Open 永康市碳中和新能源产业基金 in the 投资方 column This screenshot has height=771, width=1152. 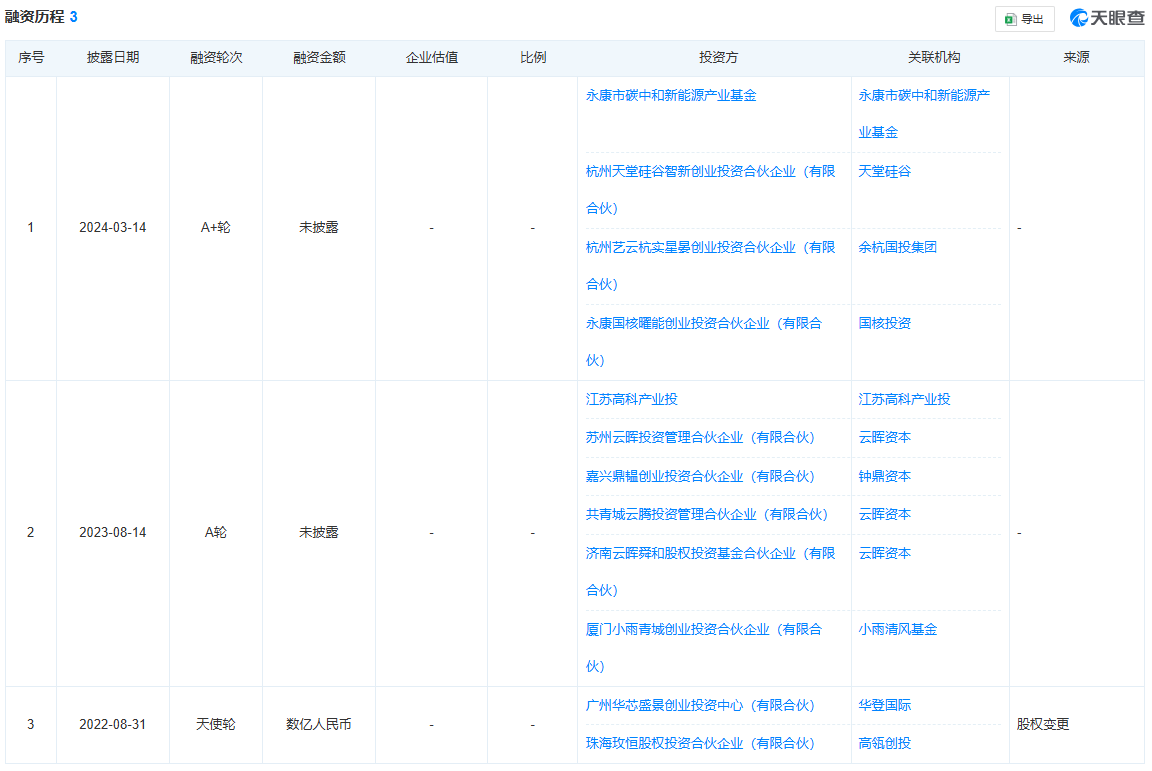click(671, 96)
